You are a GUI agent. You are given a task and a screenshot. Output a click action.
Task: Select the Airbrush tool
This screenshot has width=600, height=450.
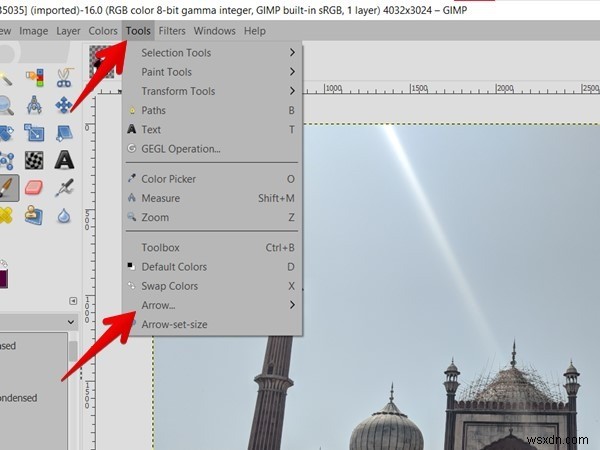[64, 188]
